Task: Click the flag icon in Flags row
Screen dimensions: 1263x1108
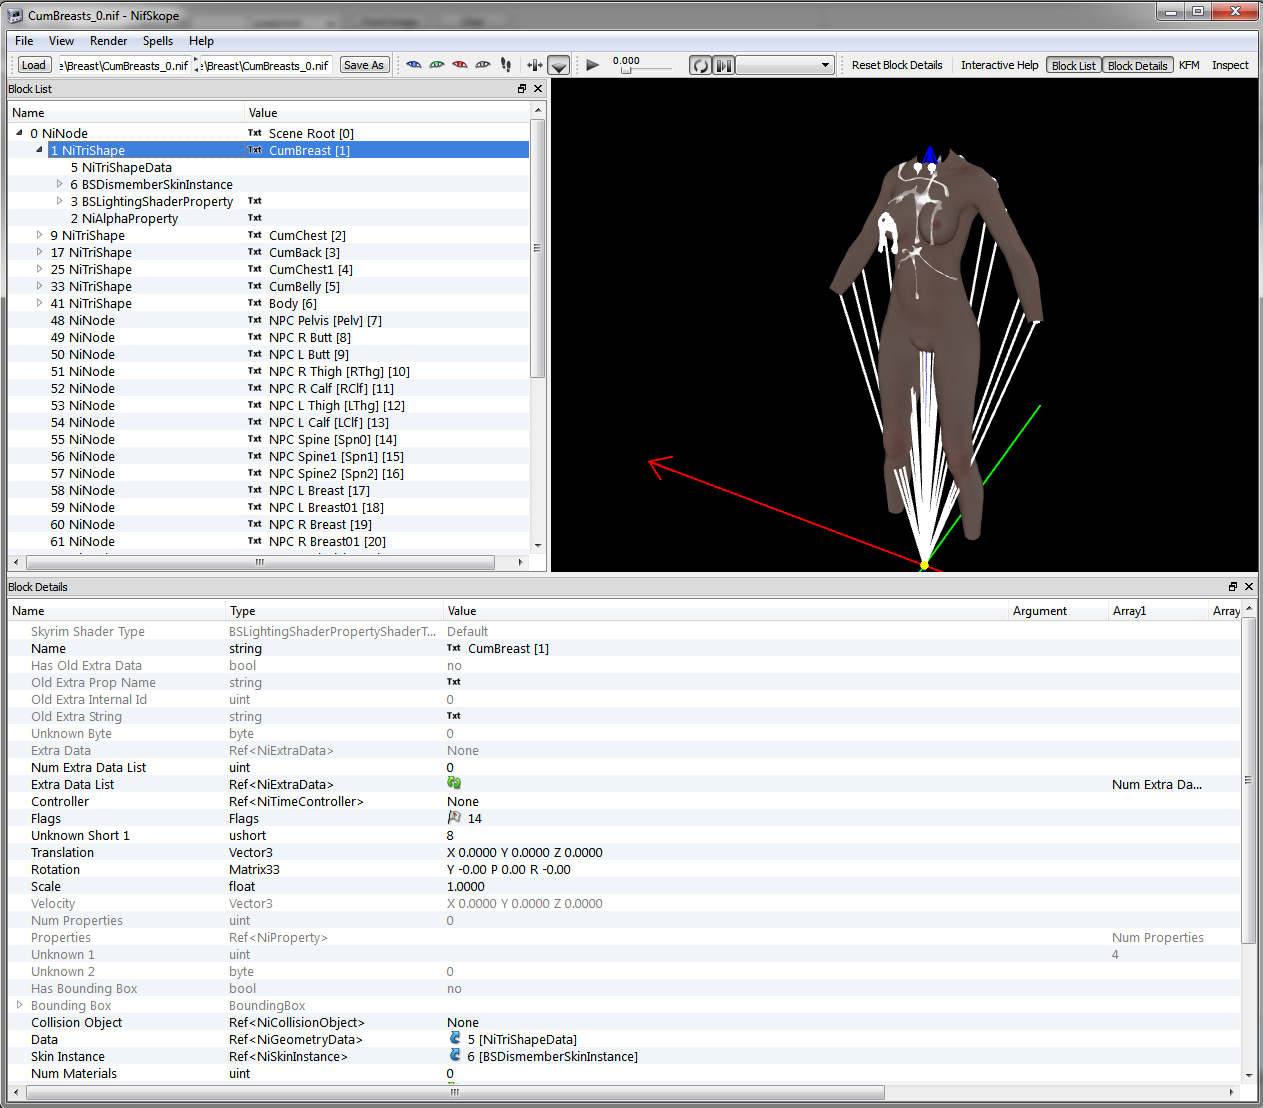Action: [455, 818]
